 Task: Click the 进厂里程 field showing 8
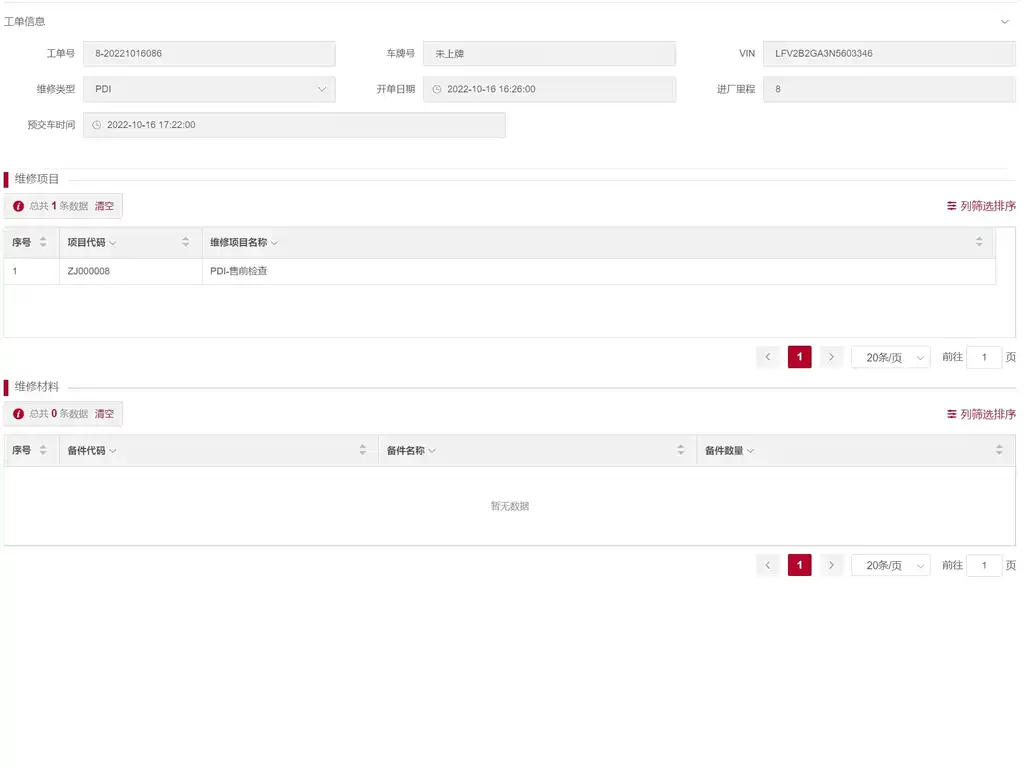889,89
